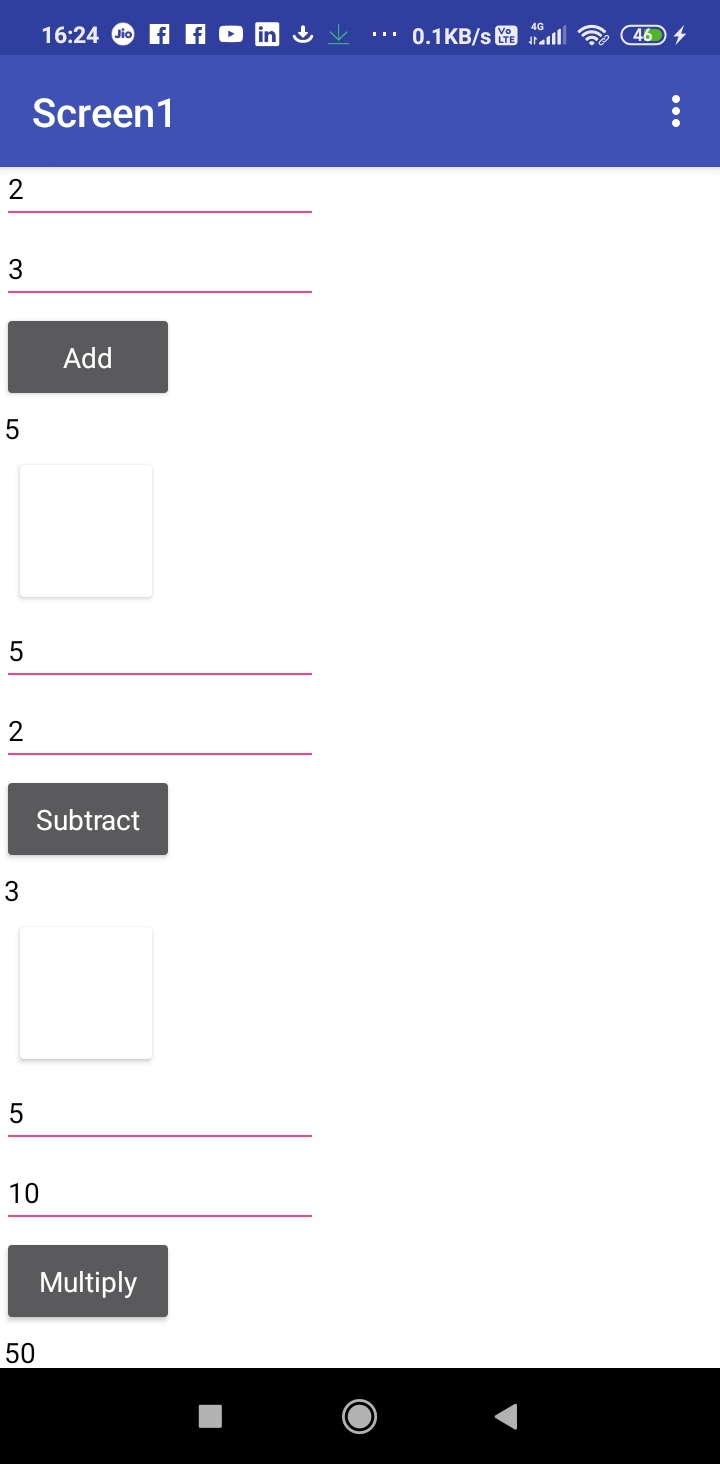Focus the subtraction field containing 2
The width and height of the screenshot is (720, 1464).
[160, 732]
